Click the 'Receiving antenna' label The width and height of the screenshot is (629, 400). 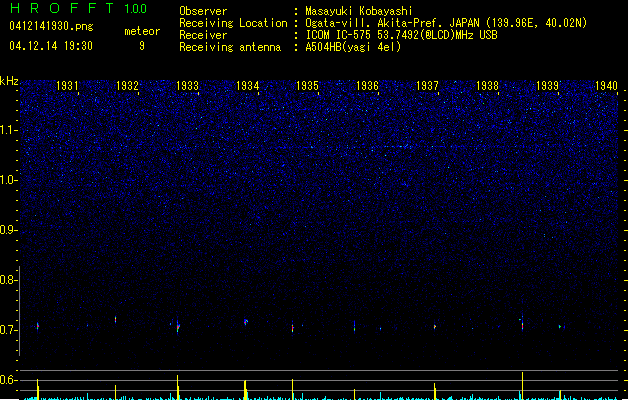(230, 47)
